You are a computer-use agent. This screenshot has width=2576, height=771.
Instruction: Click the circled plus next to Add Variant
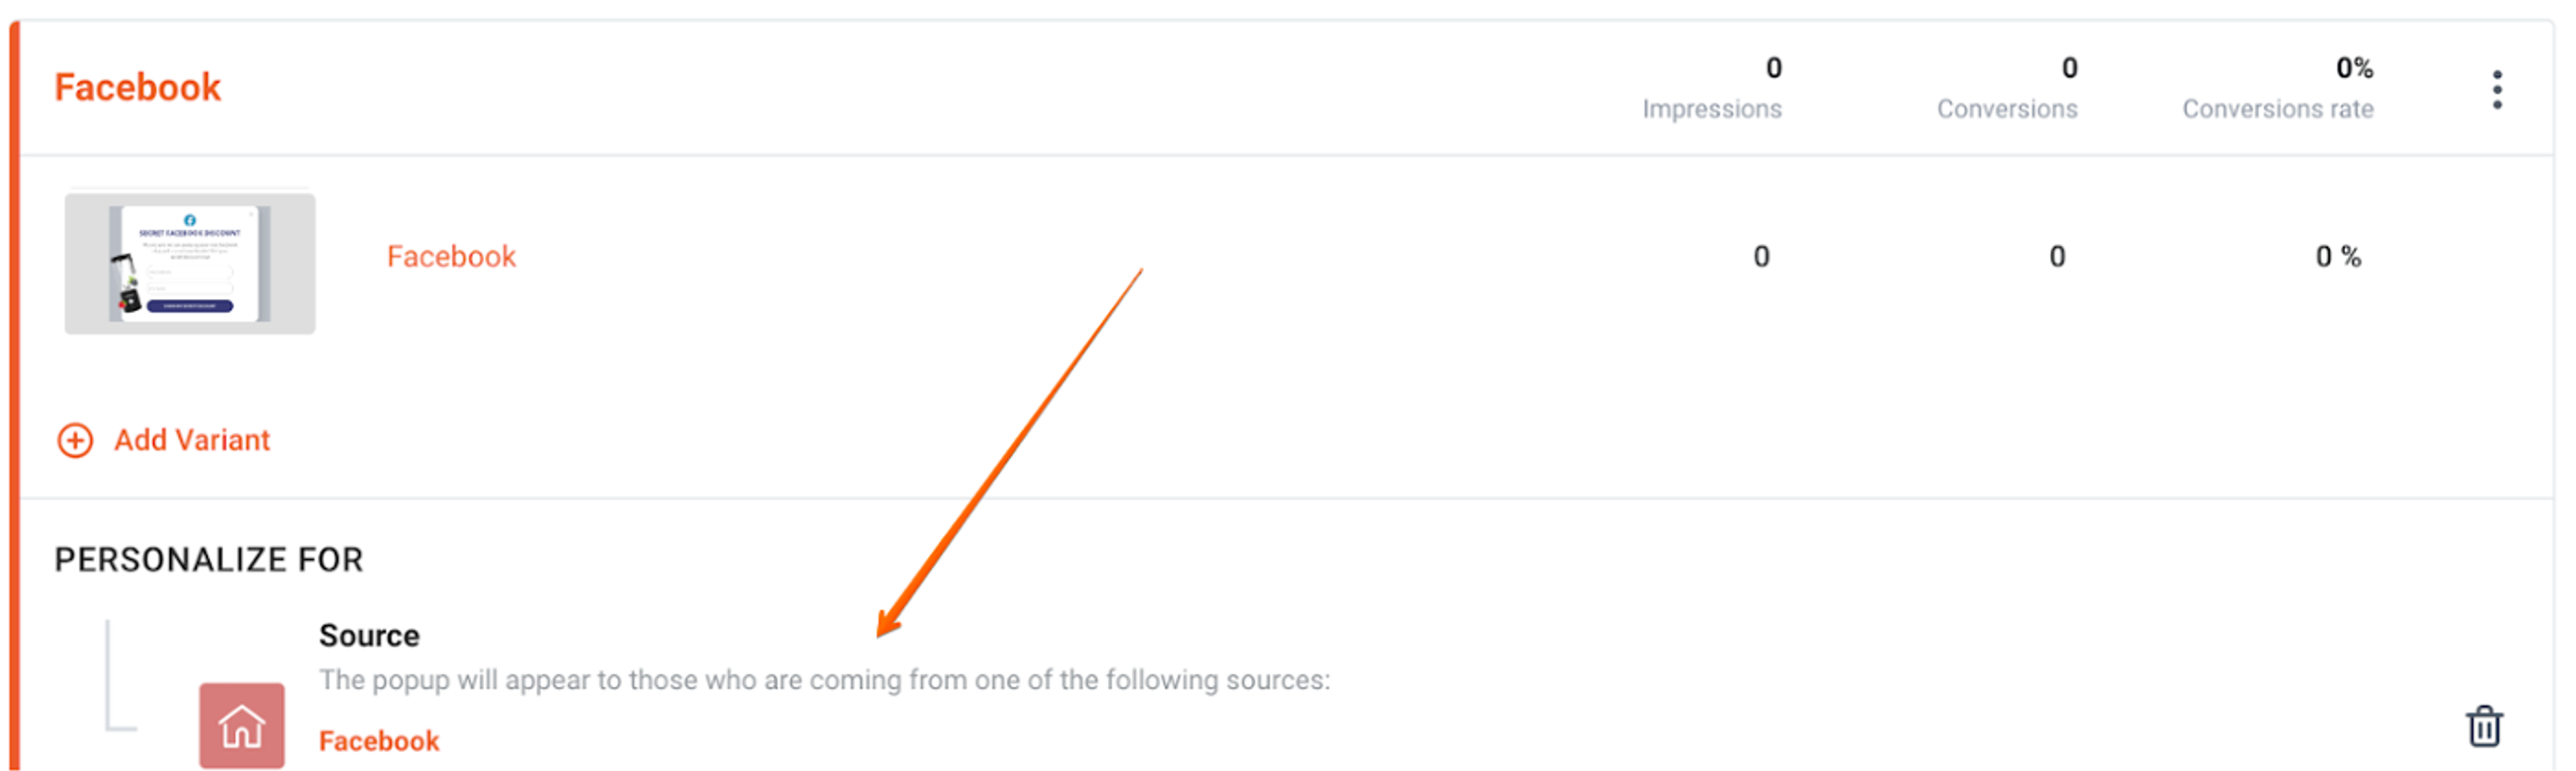click(75, 440)
